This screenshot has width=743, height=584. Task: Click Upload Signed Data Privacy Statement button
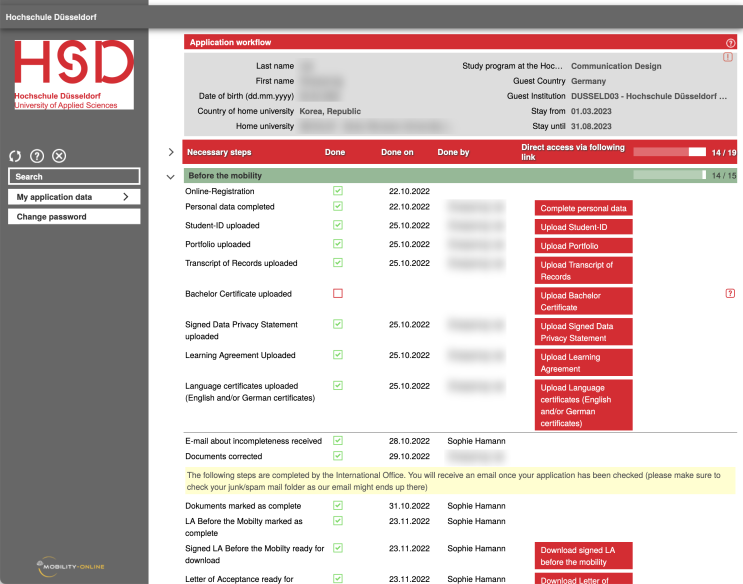[583, 332]
